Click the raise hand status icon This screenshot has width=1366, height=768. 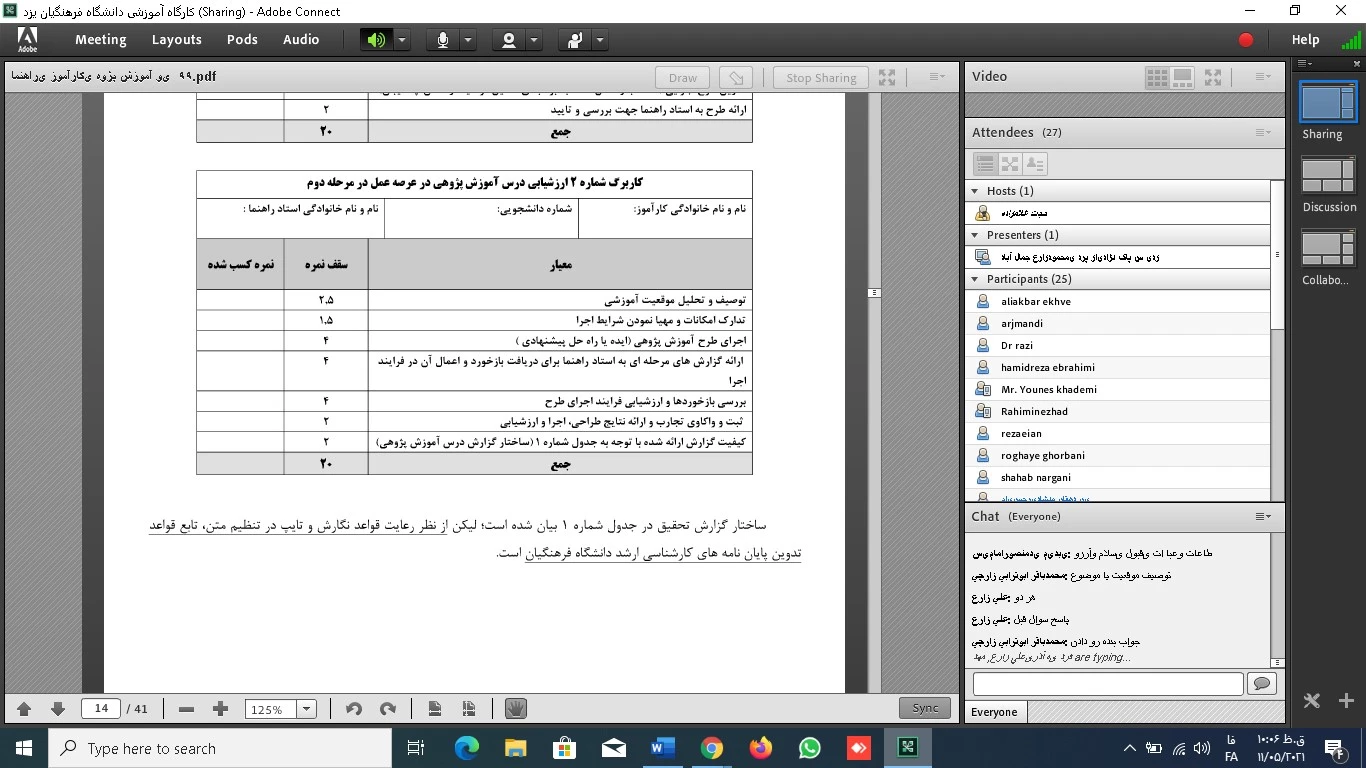[575, 40]
